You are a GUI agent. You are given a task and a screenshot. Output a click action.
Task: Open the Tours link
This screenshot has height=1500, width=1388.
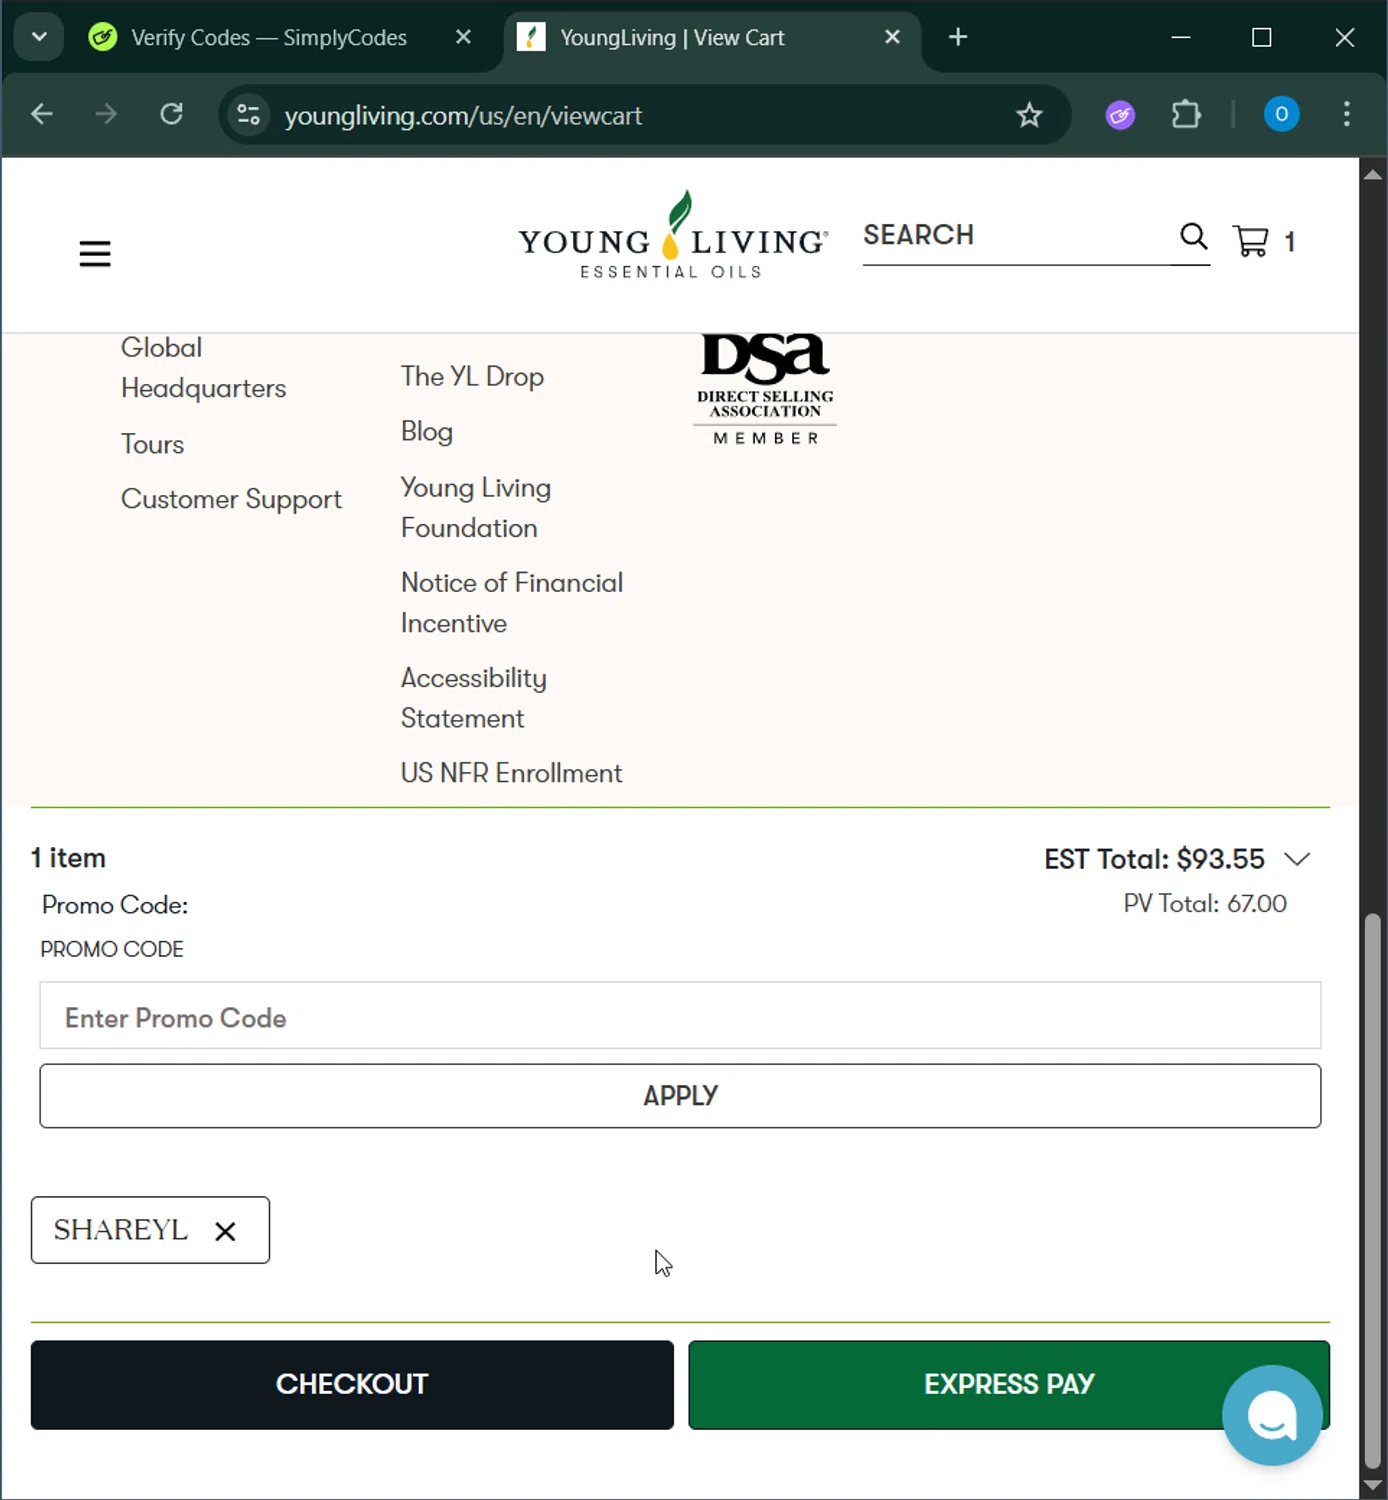(x=152, y=444)
